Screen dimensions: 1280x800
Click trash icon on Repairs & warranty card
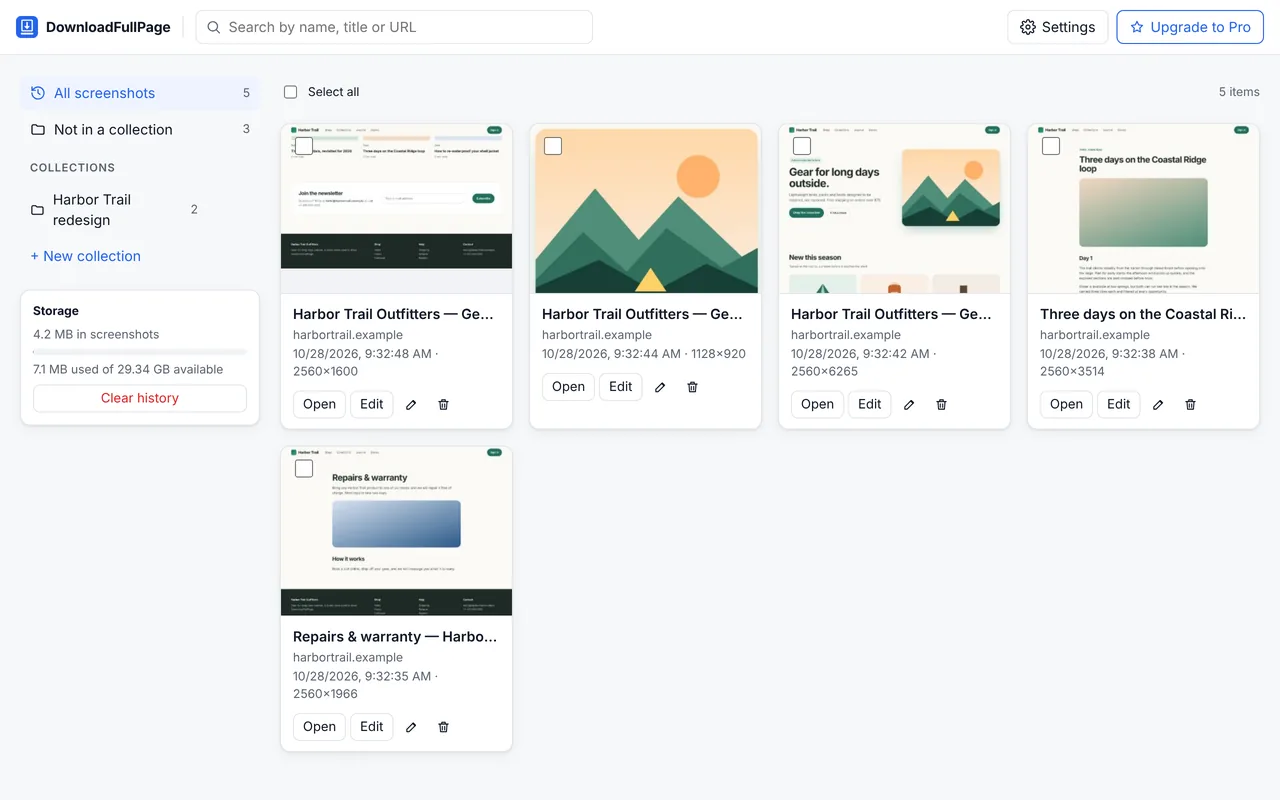444,727
